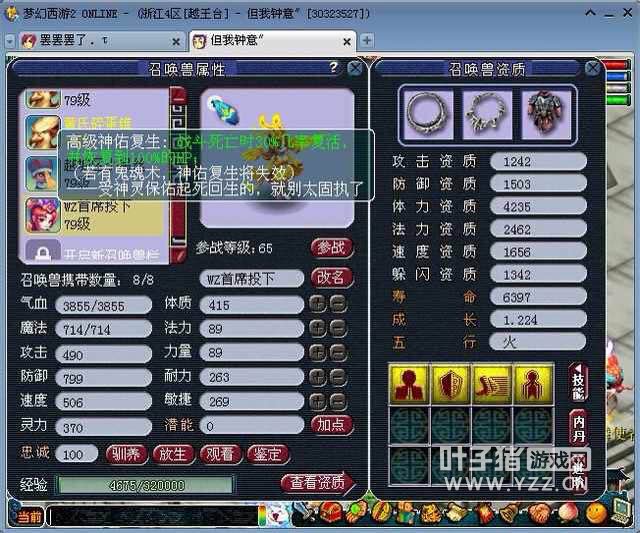This screenshot has width=640, height=533.
Task: Click the shield-shaped second skill icon
Action: (451, 384)
